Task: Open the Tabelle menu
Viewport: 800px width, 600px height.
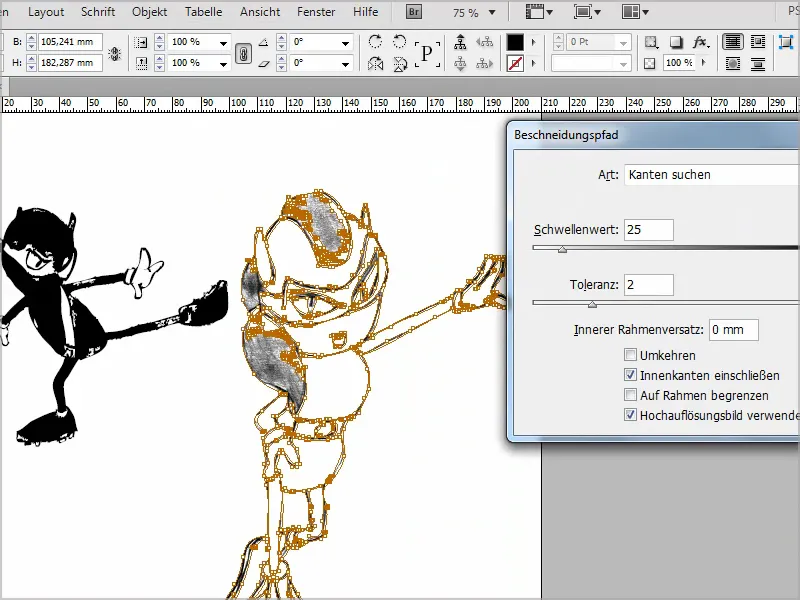Action: pos(204,12)
